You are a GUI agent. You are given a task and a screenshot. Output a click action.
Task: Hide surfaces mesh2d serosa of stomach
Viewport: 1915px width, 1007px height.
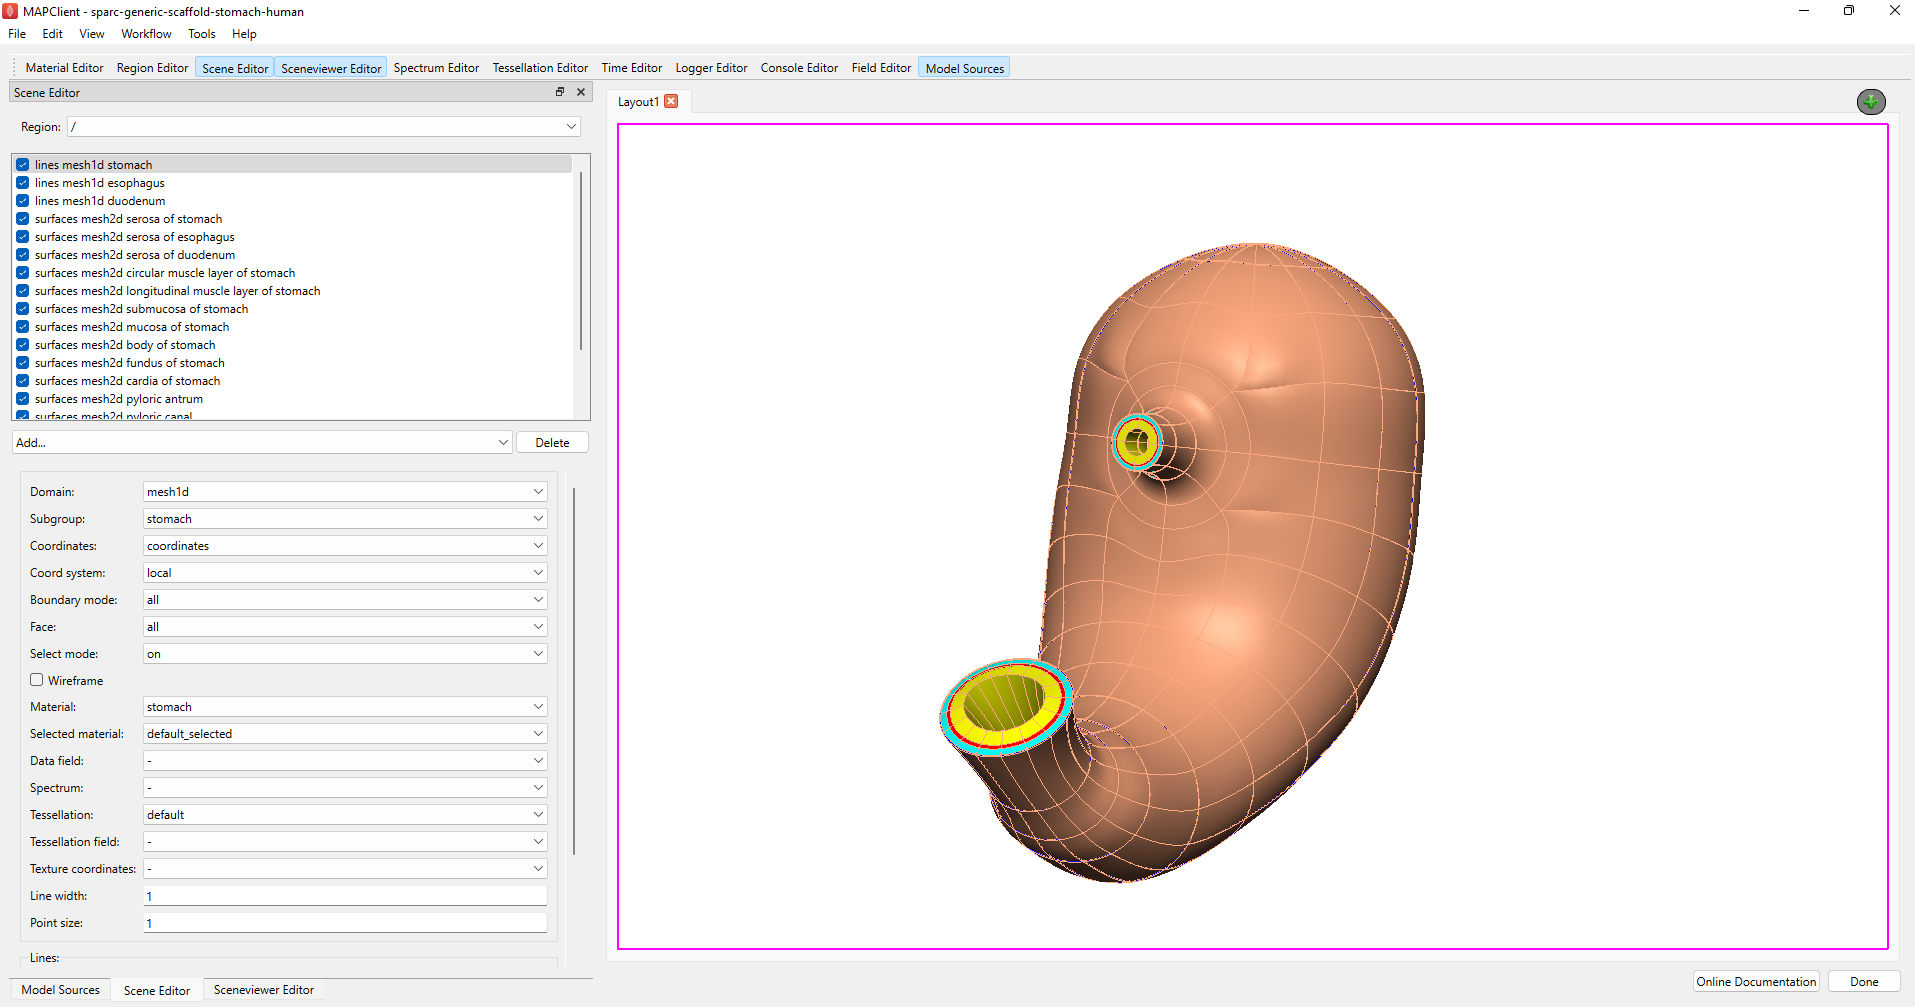click(x=22, y=219)
